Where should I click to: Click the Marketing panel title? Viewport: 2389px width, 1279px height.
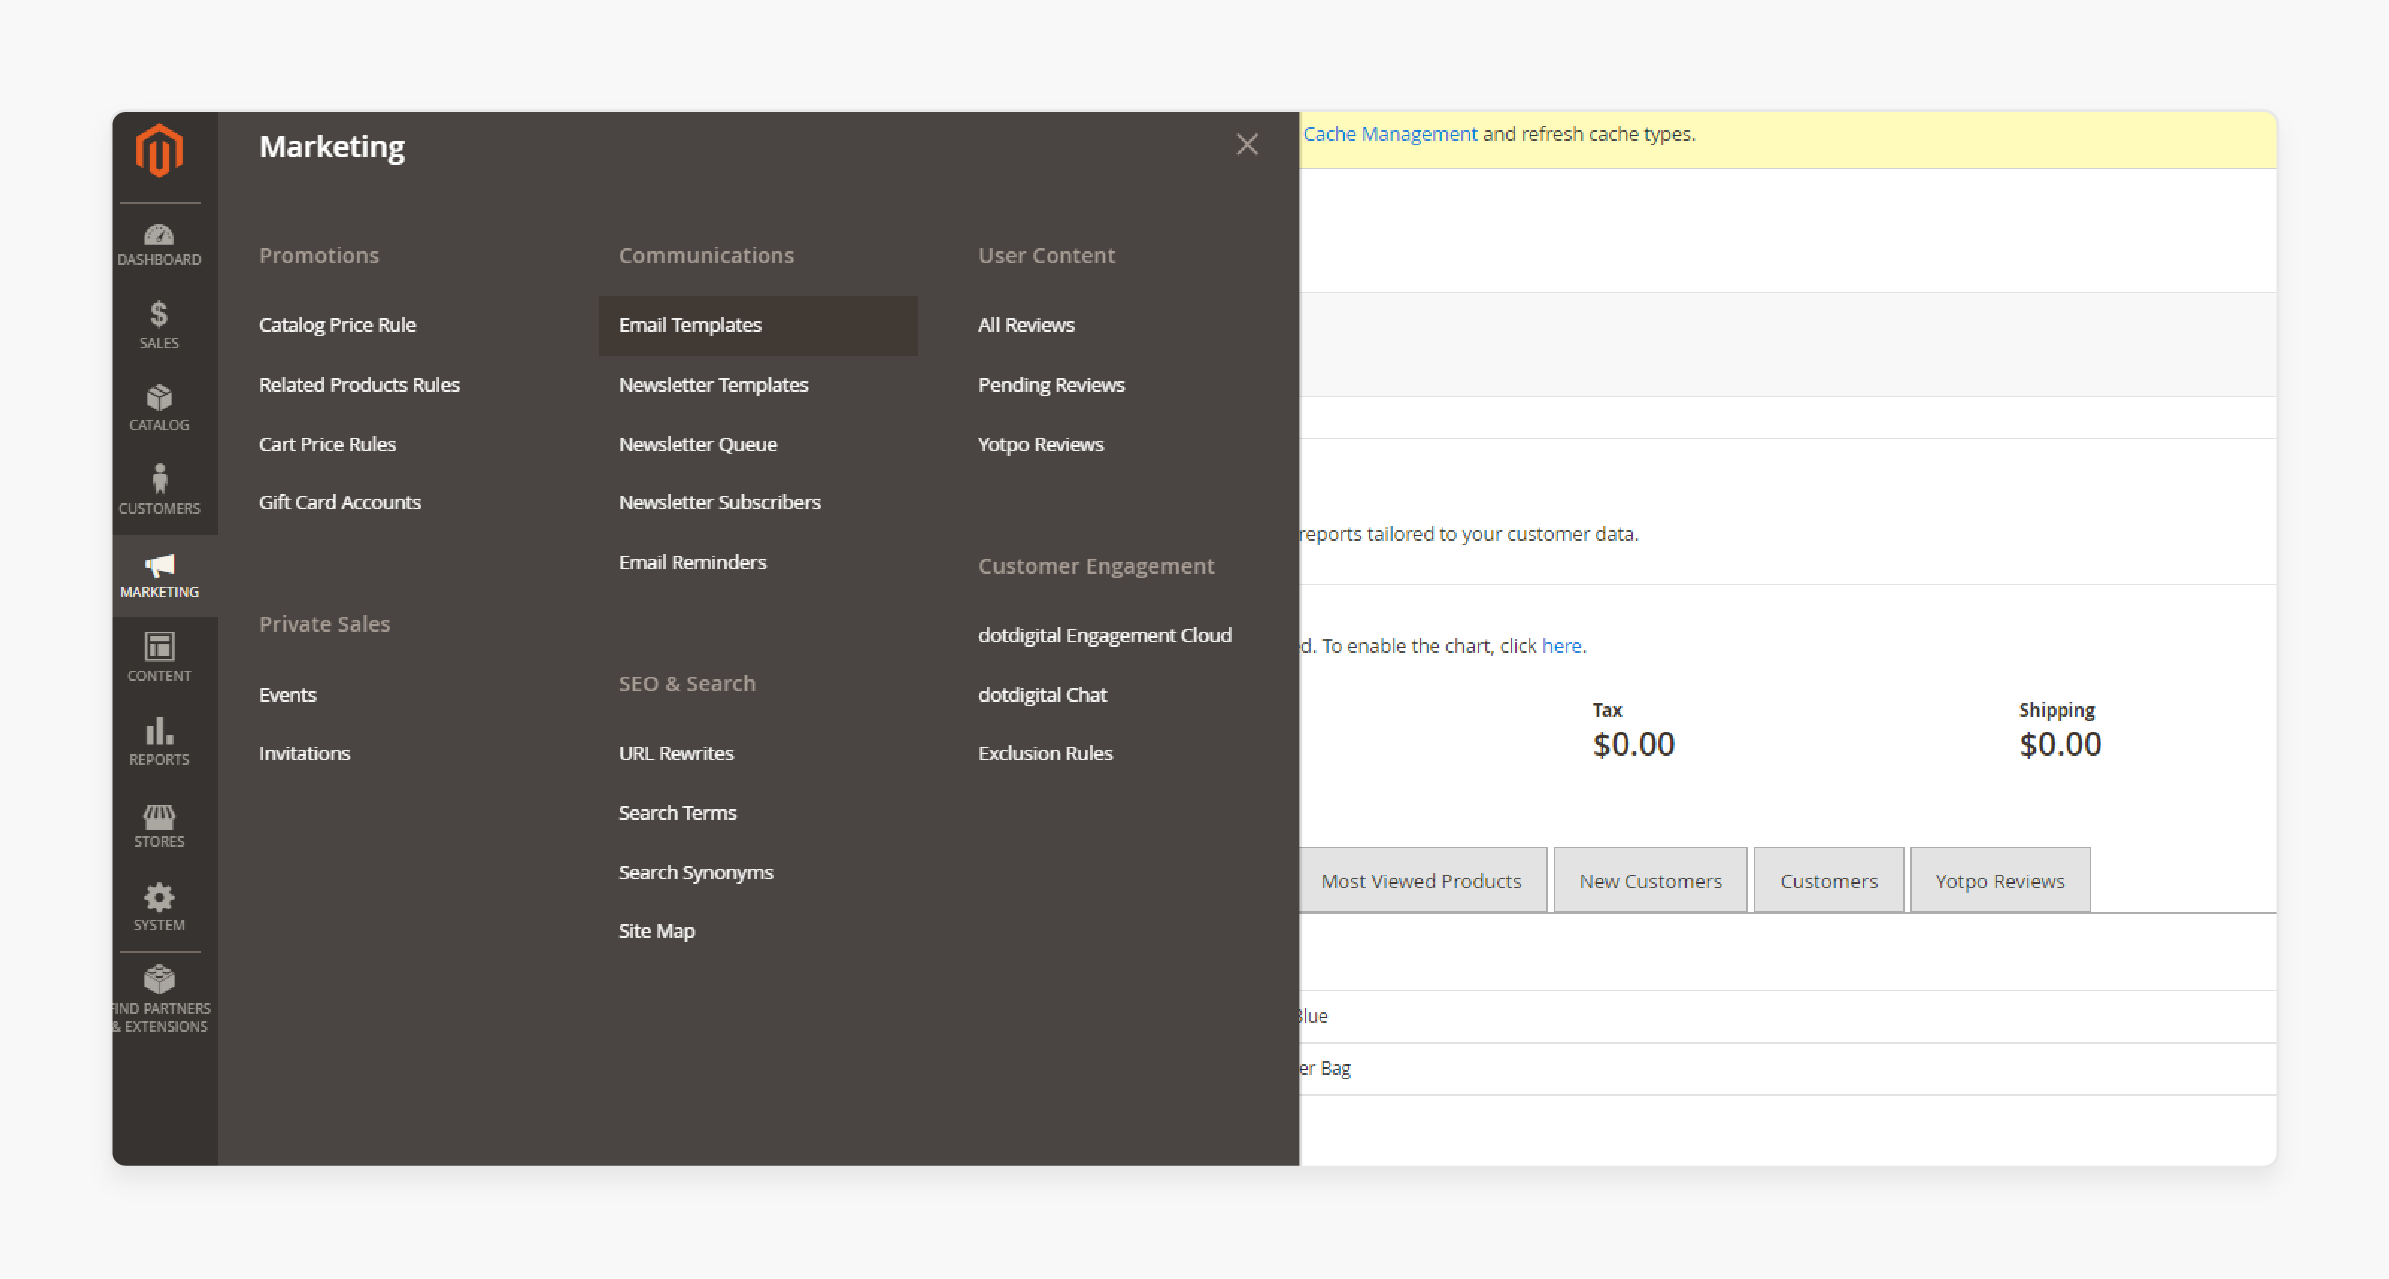coord(332,147)
